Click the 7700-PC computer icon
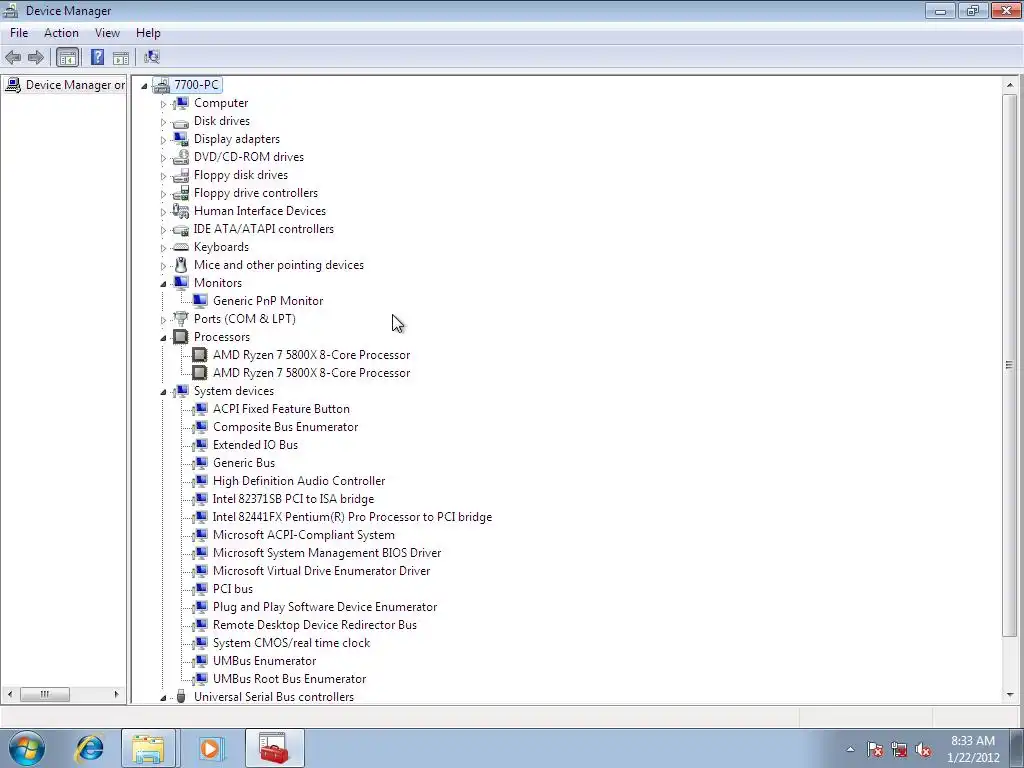 click(x=161, y=85)
